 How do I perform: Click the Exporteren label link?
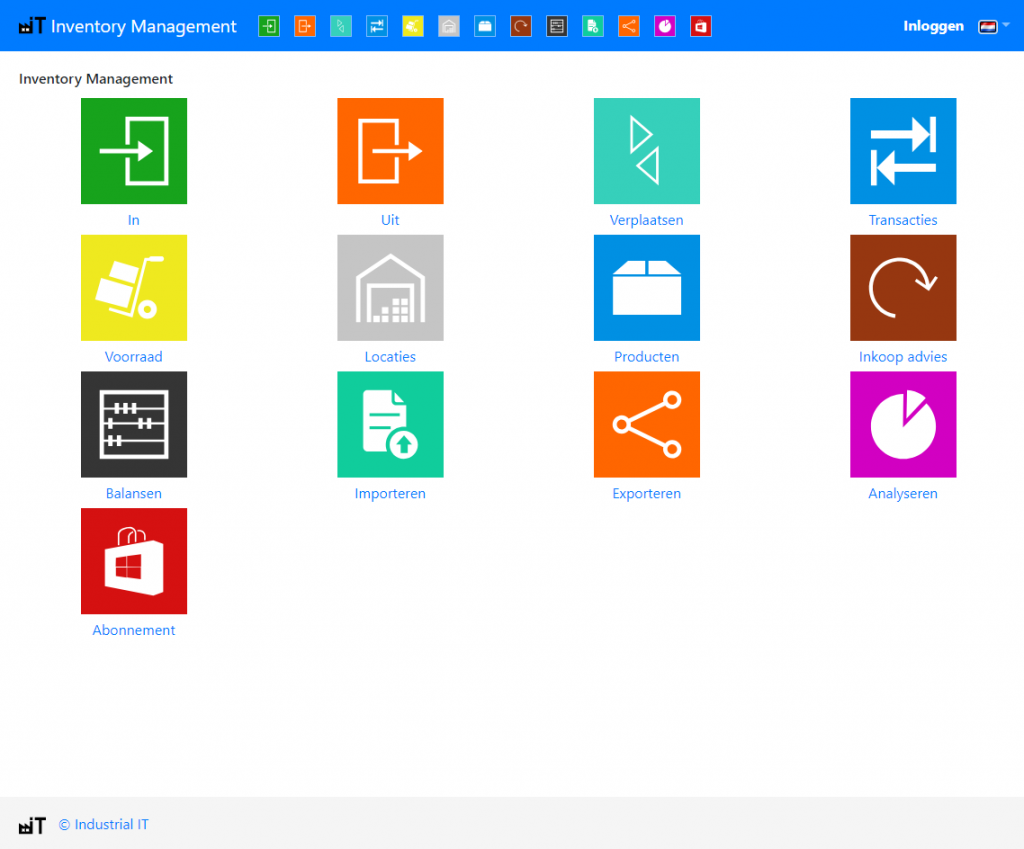click(x=647, y=493)
